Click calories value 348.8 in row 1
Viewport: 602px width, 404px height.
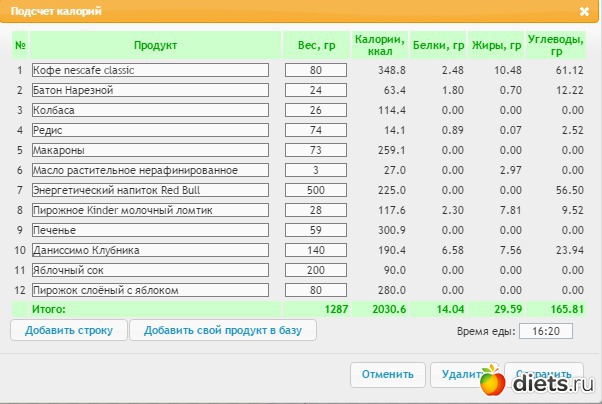point(392,70)
